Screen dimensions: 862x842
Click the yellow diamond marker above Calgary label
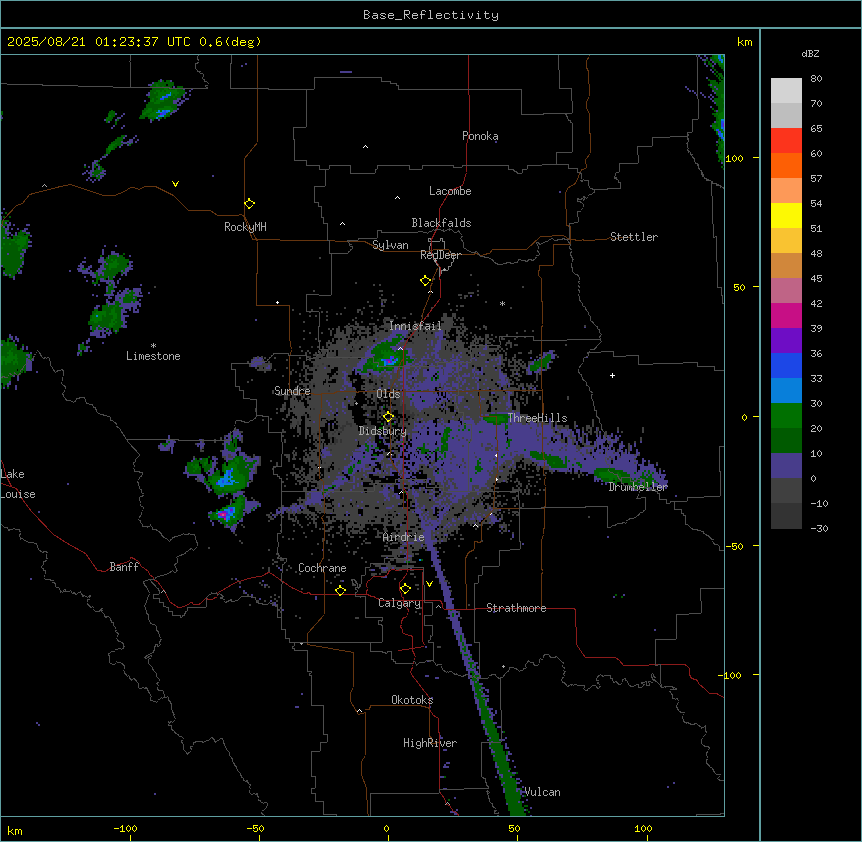tap(405, 589)
